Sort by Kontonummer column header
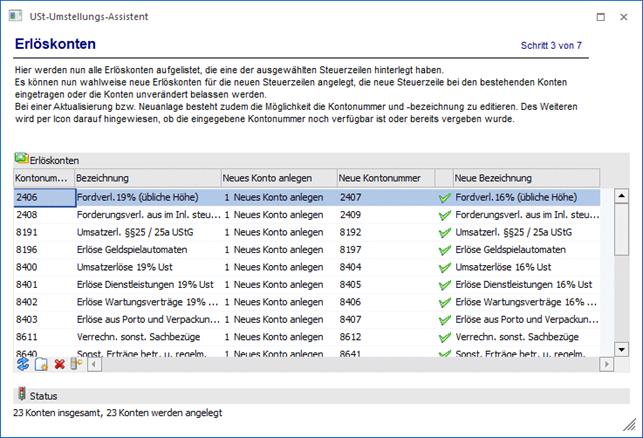The width and height of the screenshot is (643, 438). point(43,177)
